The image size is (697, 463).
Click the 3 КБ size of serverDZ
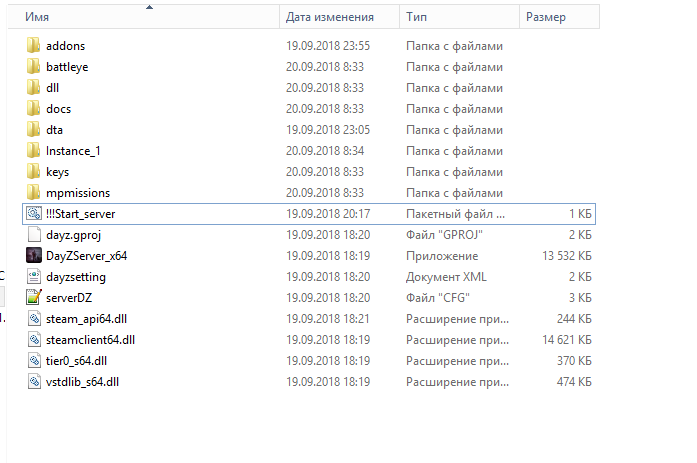(580, 298)
